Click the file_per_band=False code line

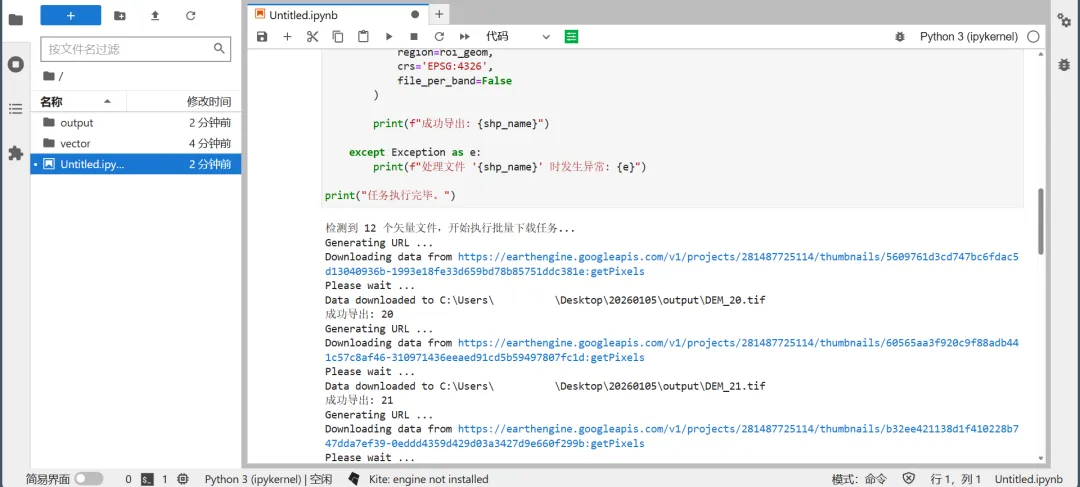click(455, 81)
